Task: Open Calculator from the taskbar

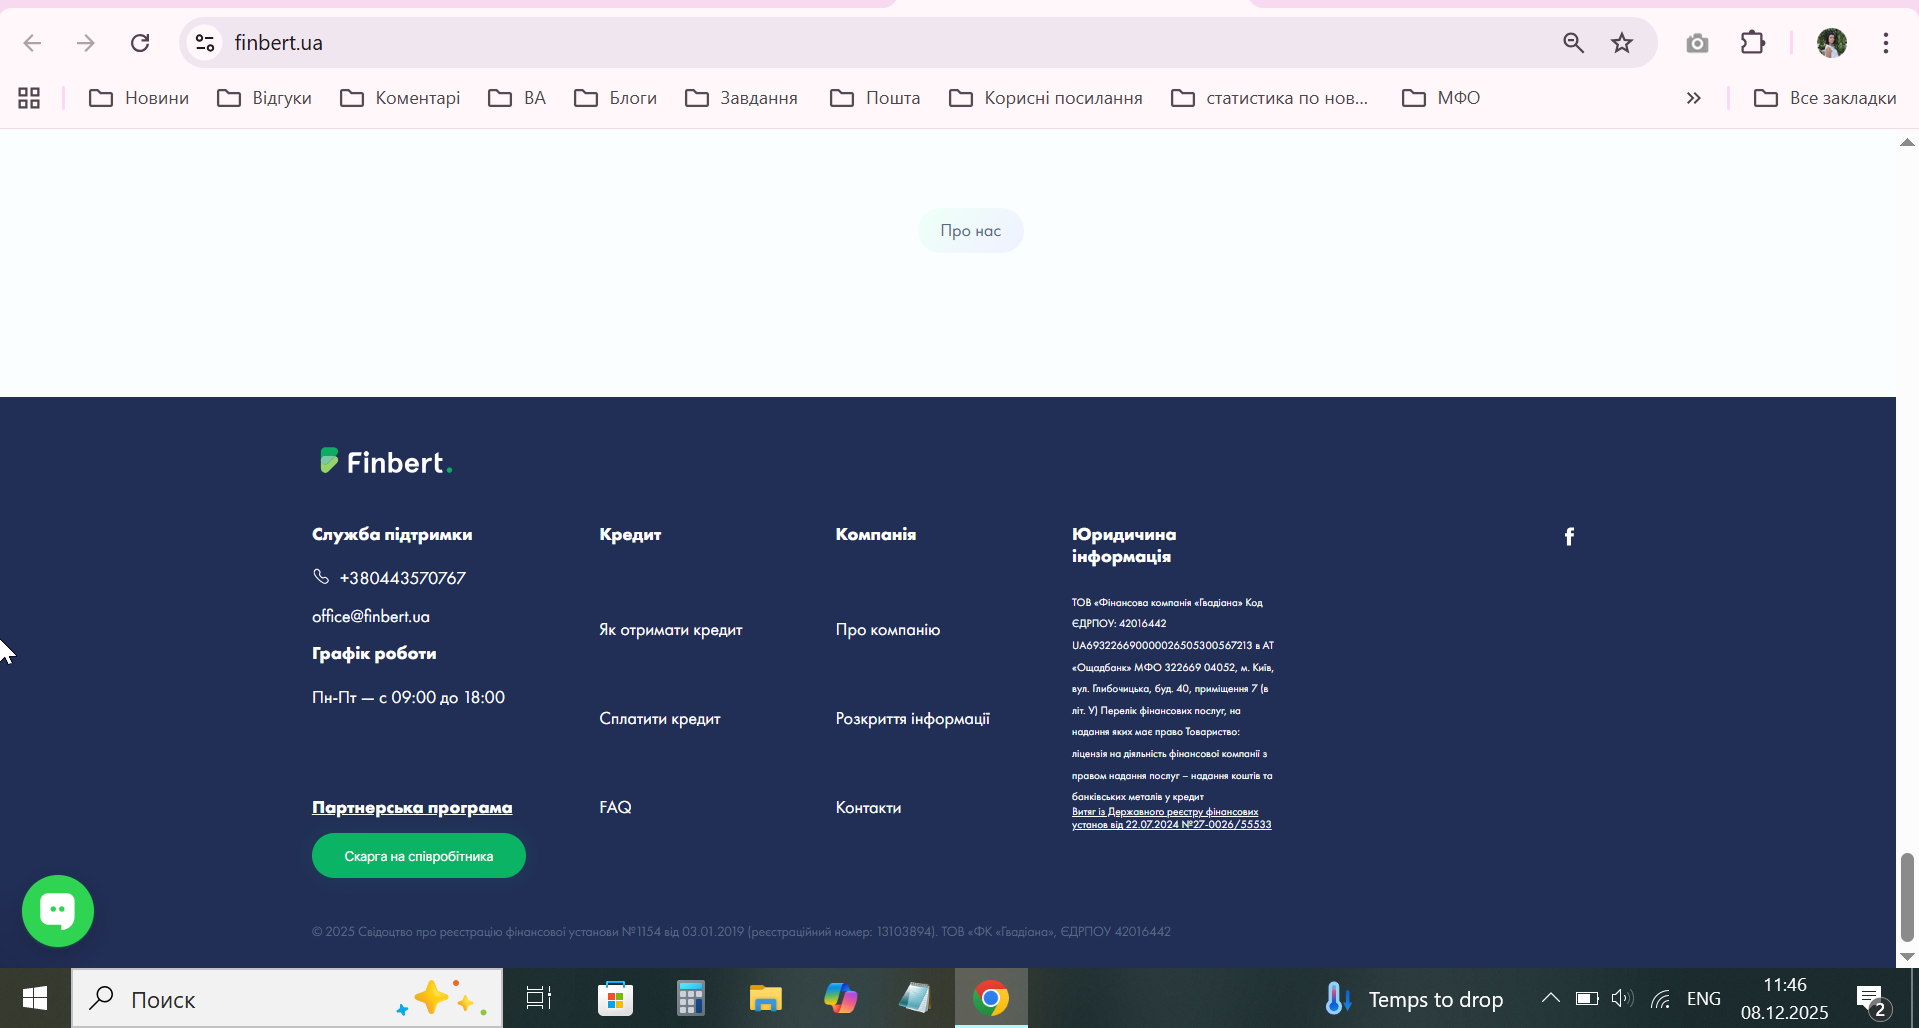Action: click(x=690, y=998)
